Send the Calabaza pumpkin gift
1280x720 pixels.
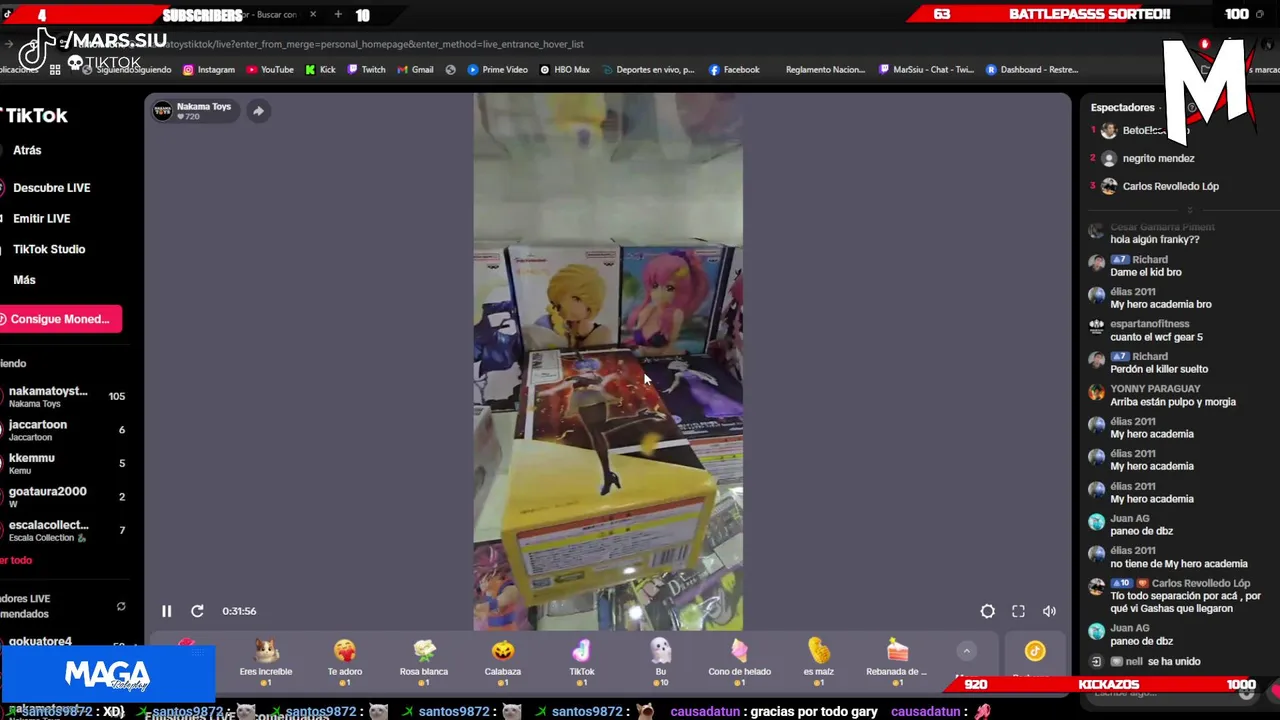[x=503, y=662]
